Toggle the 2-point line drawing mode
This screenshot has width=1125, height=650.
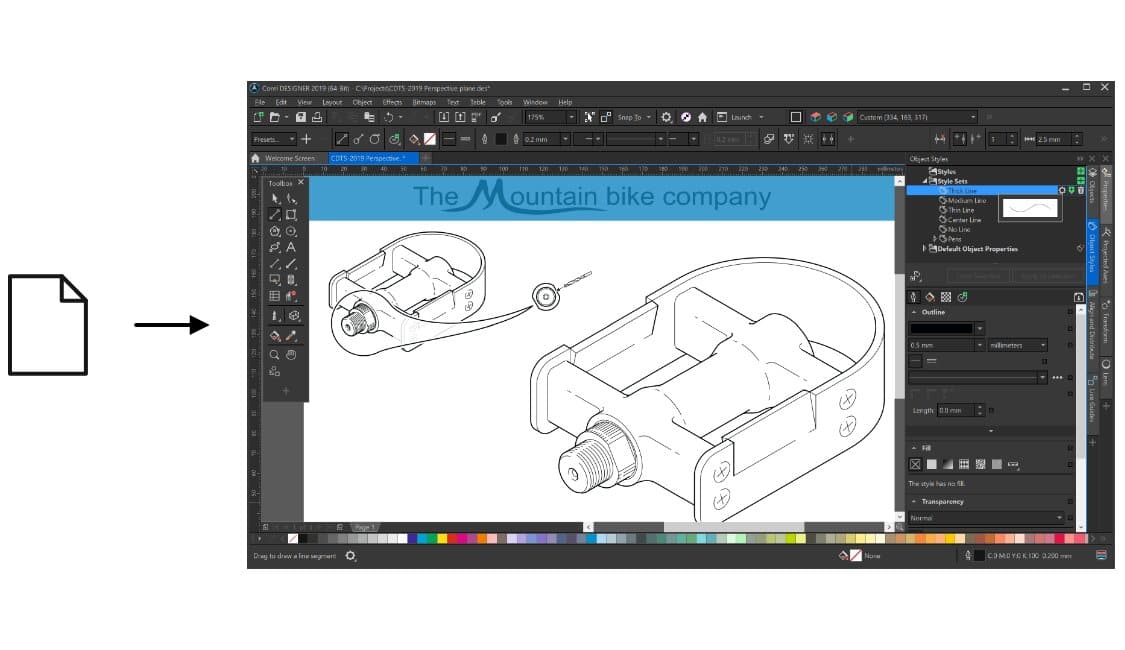tap(341, 139)
